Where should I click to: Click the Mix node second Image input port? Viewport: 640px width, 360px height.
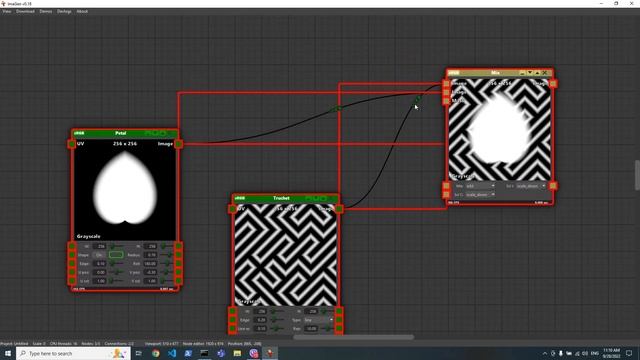coord(446,92)
